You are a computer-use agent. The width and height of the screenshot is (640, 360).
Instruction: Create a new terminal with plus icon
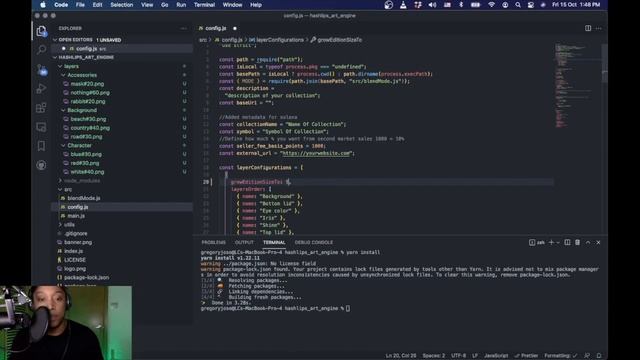pos(551,242)
